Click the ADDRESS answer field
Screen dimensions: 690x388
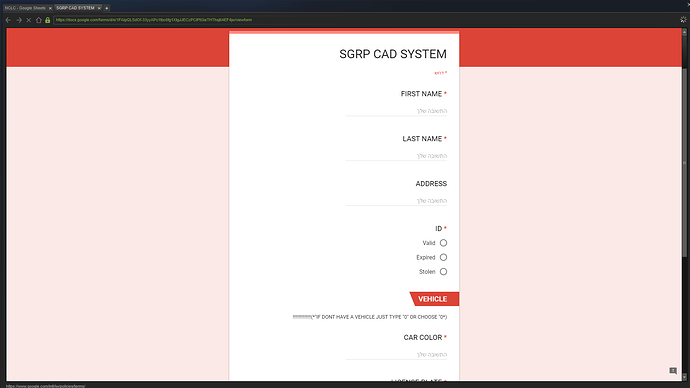click(x=396, y=201)
